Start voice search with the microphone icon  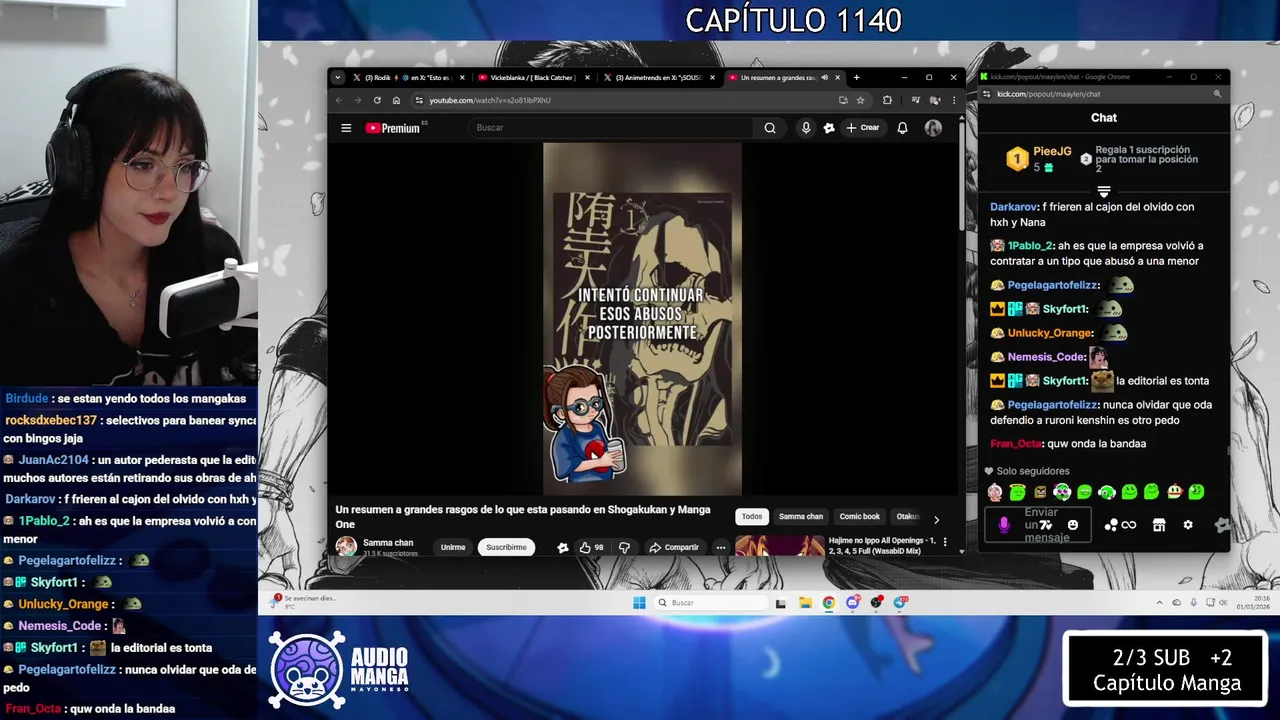(806, 128)
